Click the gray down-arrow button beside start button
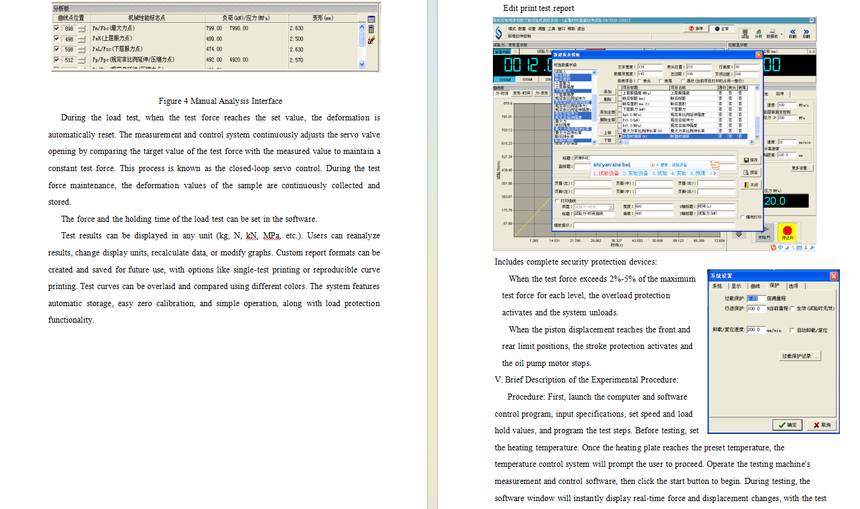Image resolution: width=860 pixels, height=509 pixels. [x=739, y=234]
